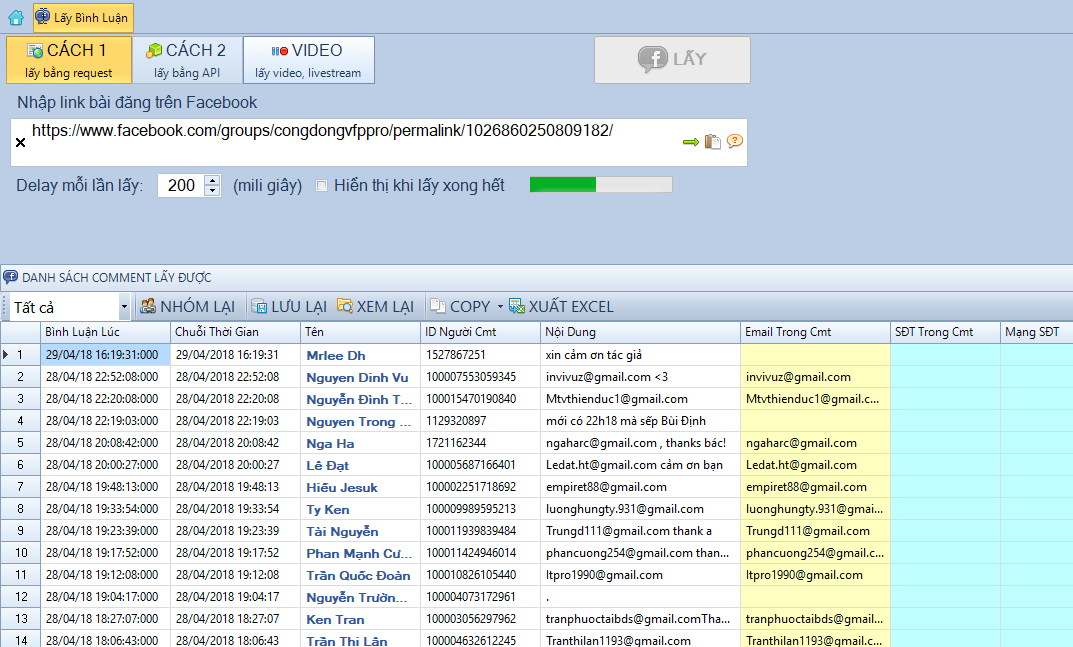This screenshot has height=647, width=1073.
Task: Click the delay value 200 field
Action: 181,186
